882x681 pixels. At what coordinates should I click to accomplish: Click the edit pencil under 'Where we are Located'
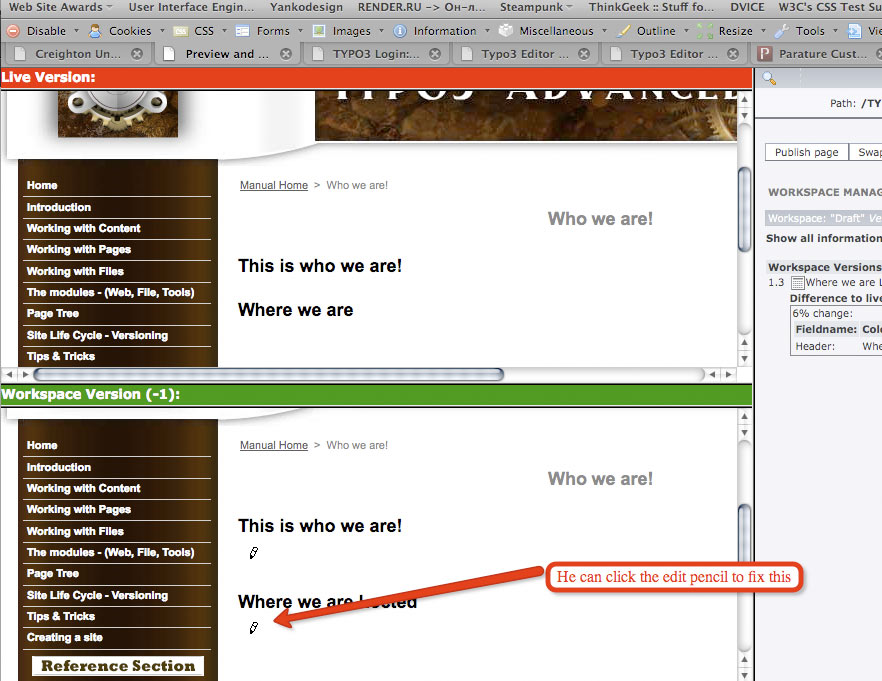(x=254, y=627)
